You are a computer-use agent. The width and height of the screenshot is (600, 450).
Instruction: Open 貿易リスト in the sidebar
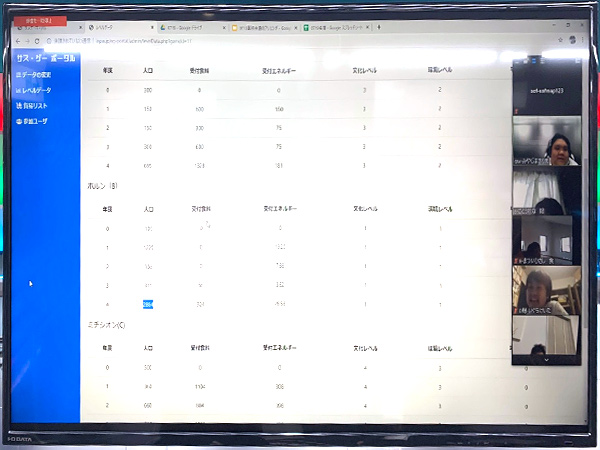point(32,106)
